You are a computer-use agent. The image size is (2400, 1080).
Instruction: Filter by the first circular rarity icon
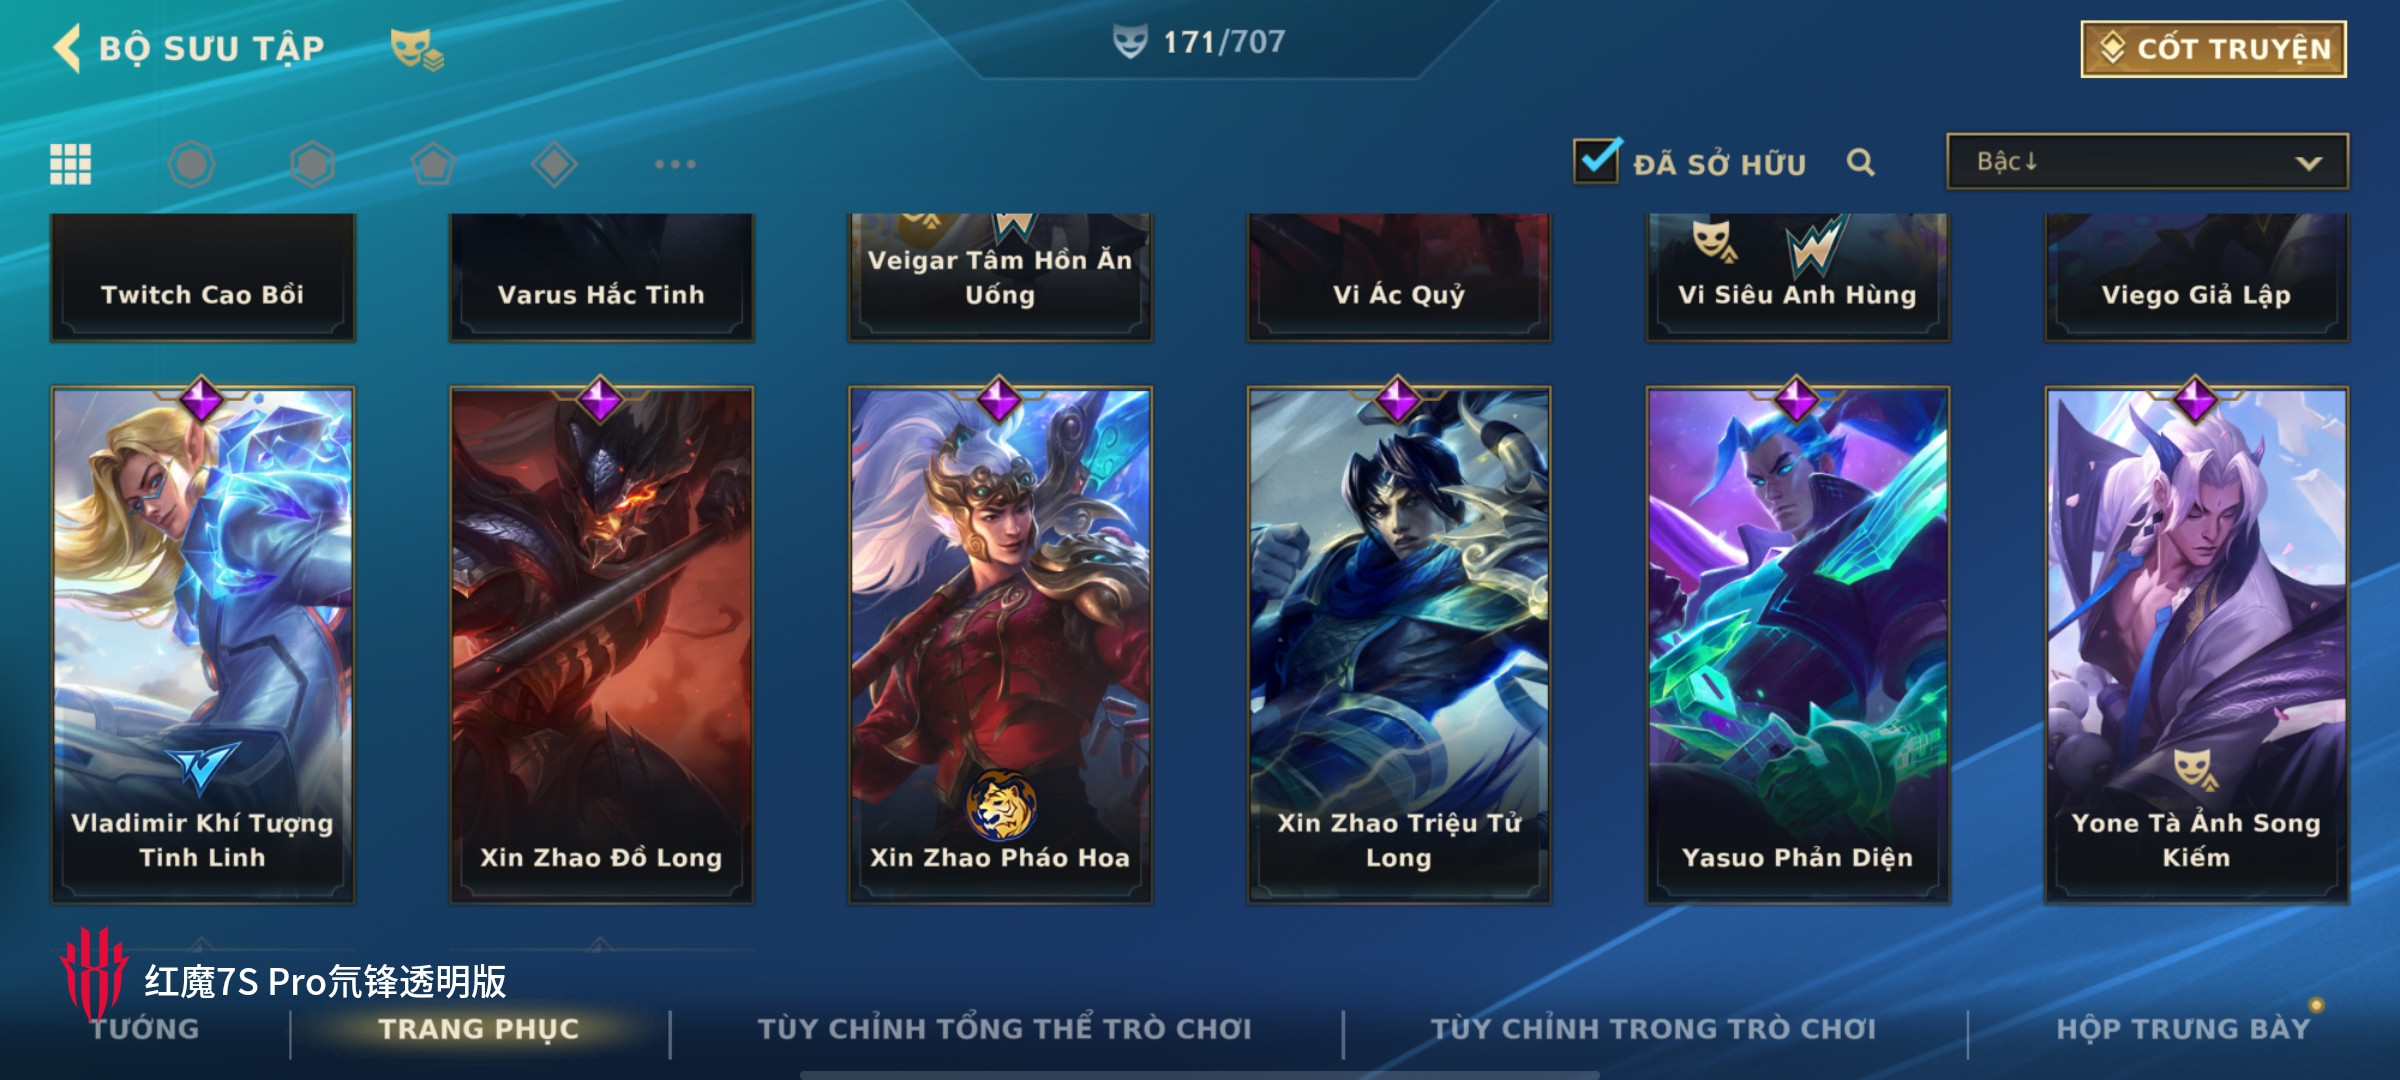point(191,164)
